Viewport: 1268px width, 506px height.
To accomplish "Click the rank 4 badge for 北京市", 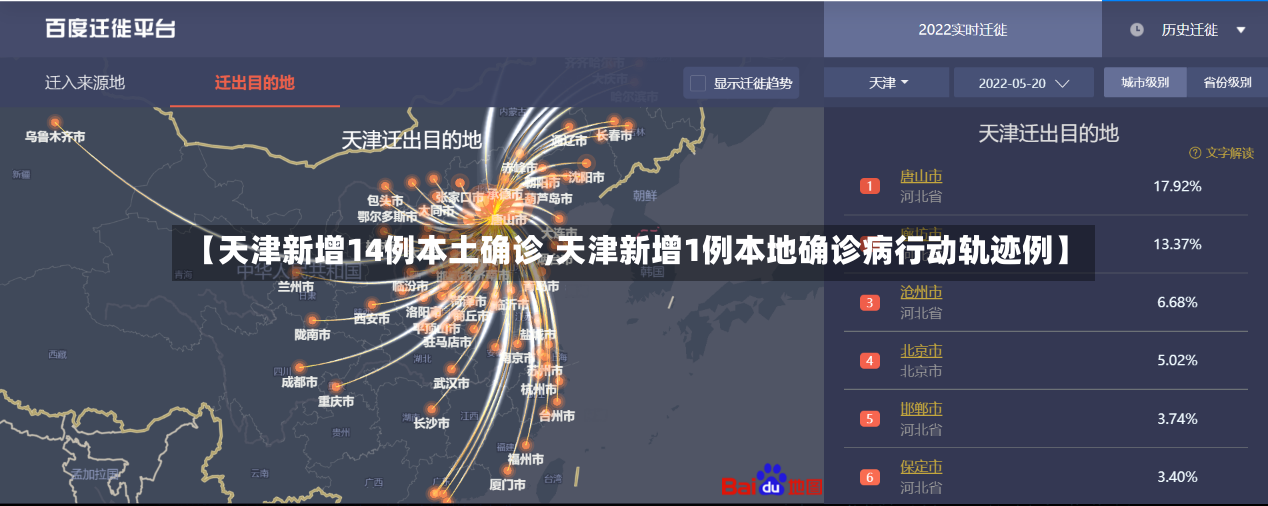I will pyautogui.click(x=870, y=361).
